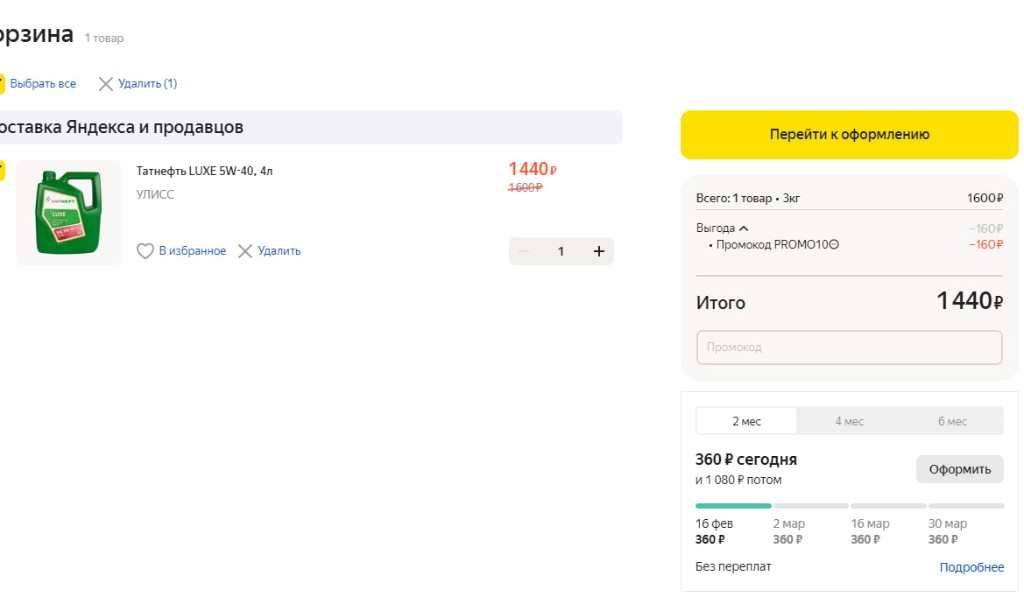
Task: Click the 360 ₽ сегодня heading
Action: pos(746,460)
